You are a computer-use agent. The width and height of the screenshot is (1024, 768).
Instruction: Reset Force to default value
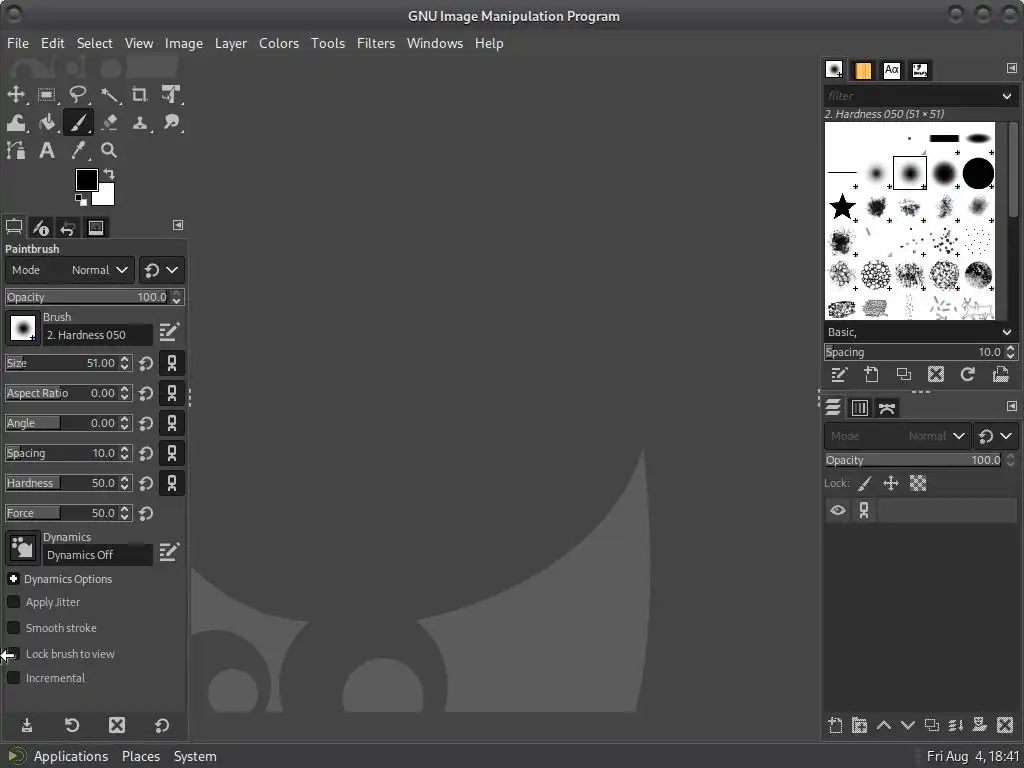pos(146,513)
